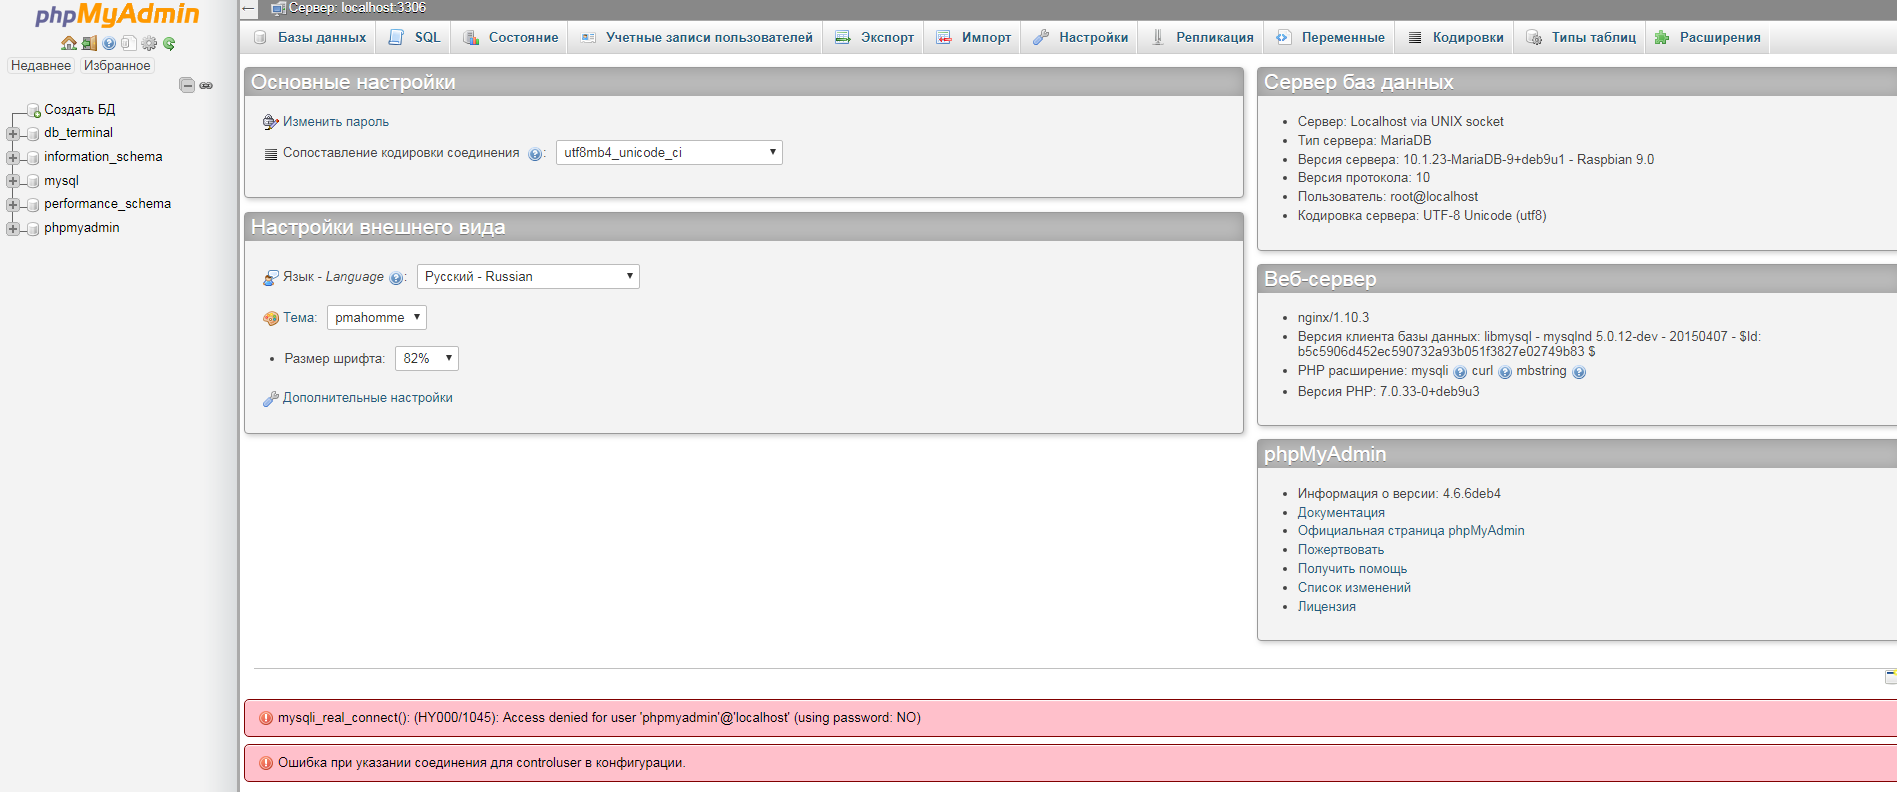Reload navigation panel with green refresh icon
Image resolution: width=1897 pixels, height=792 pixels.
169,43
